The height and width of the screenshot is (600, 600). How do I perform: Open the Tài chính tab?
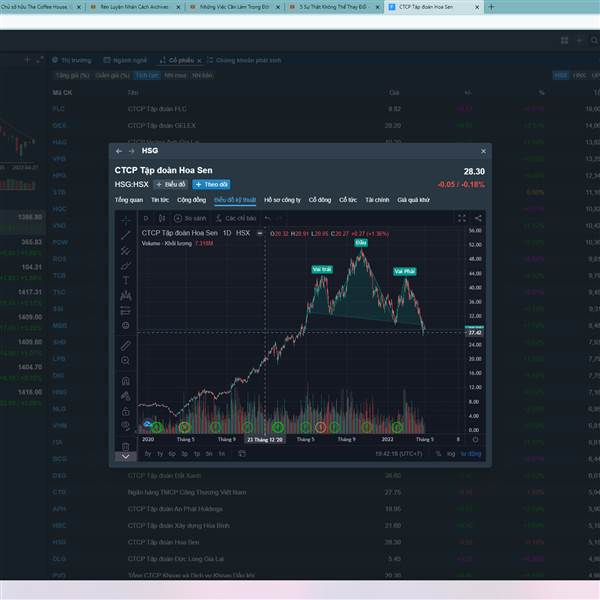[x=377, y=200]
